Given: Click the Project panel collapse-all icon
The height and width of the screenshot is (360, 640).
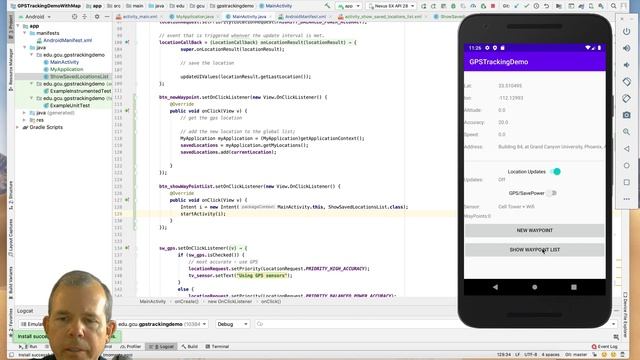Looking at the screenshot, I should (x=84, y=17).
